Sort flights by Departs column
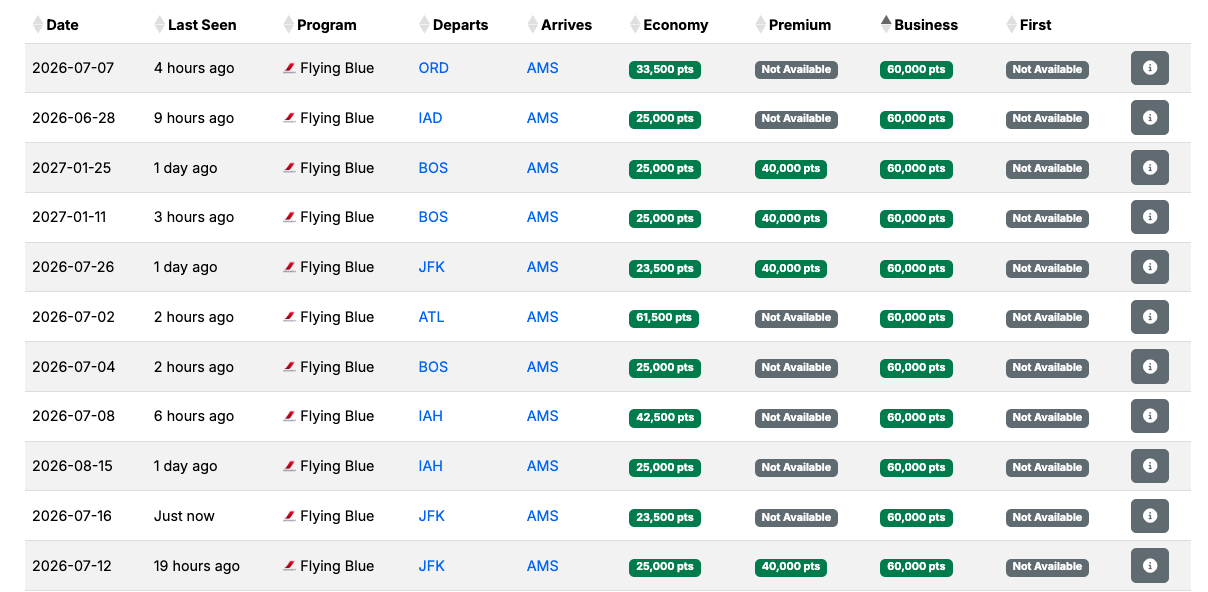Screen dimensions: 1208x592 tap(454, 25)
